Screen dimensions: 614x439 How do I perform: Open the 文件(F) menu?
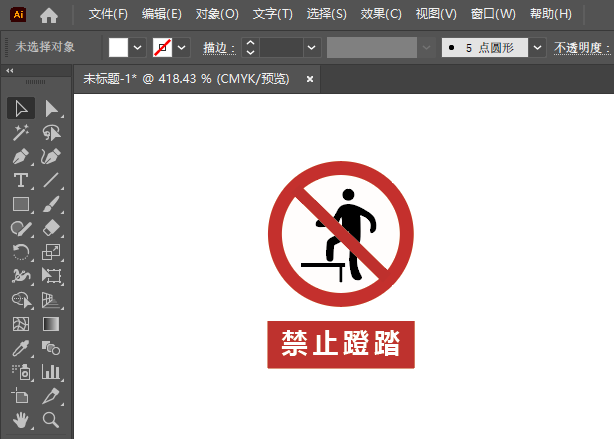click(x=108, y=14)
